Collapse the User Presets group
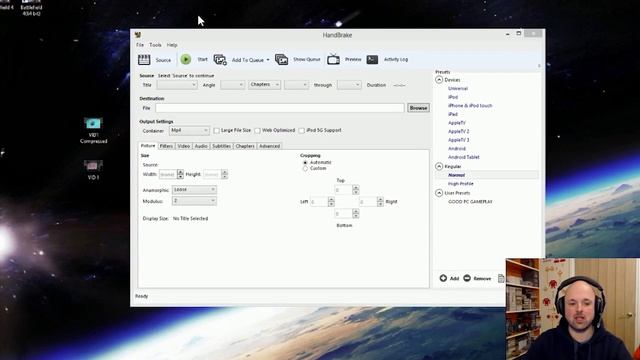 [x=439, y=193]
